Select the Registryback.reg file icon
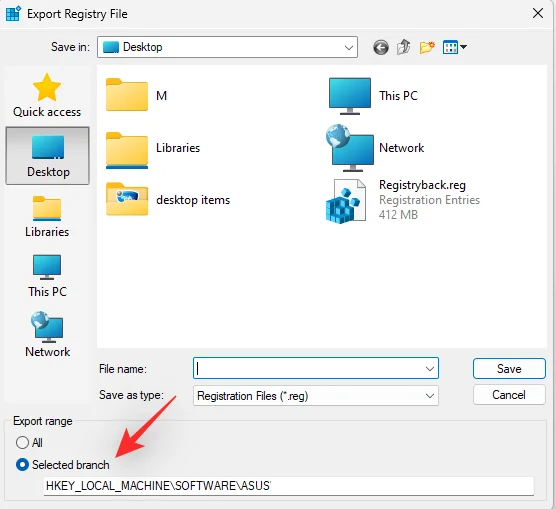This screenshot has width=556, height=509. pos(346,201)
